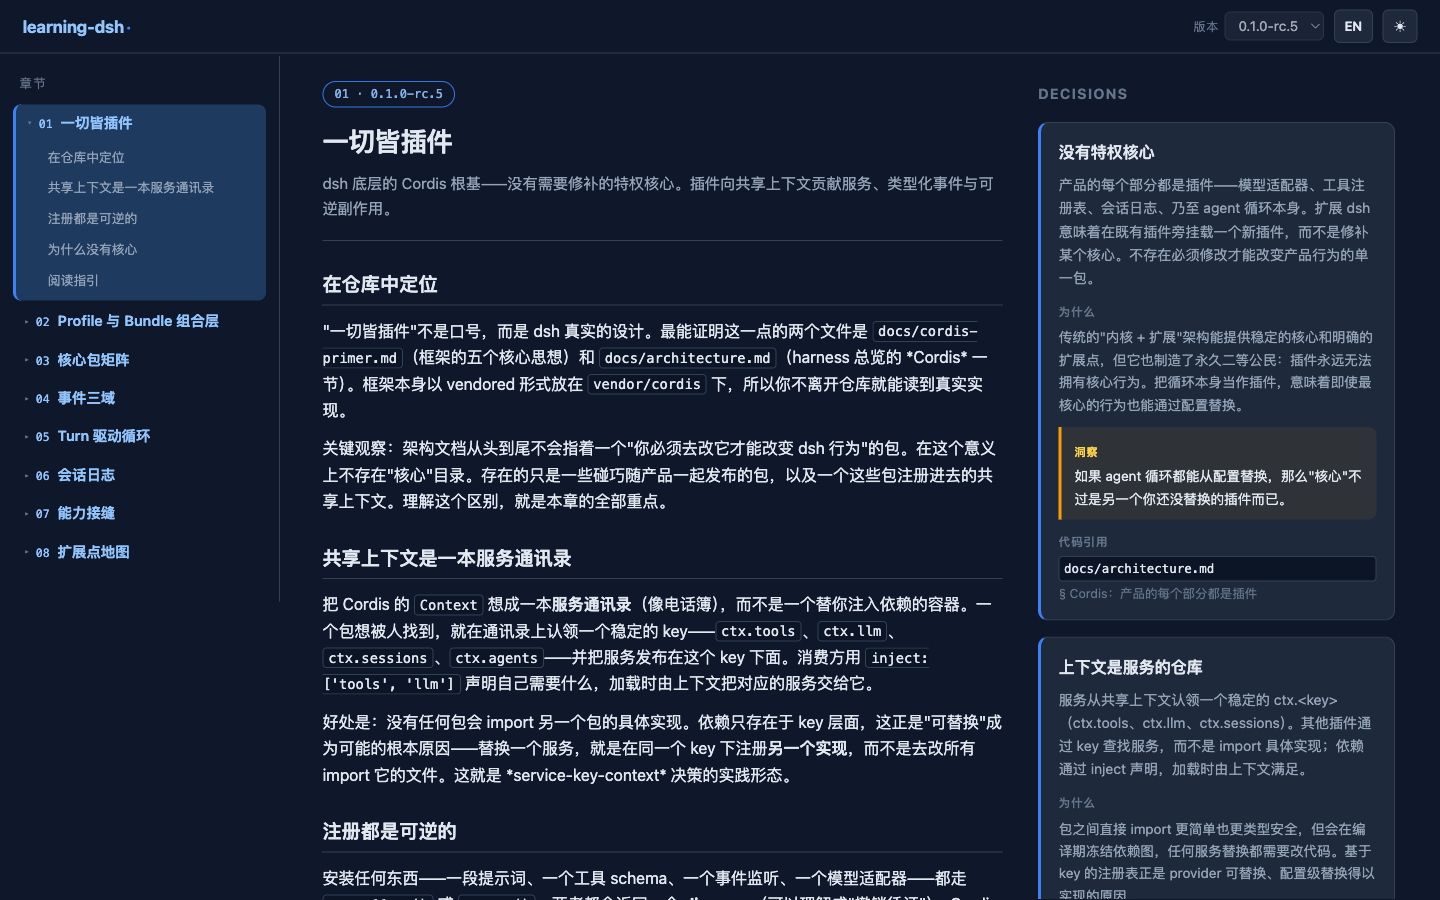This screenshot has height=900, width=1440.
Task: Click the inline code ctx.tools
Action: click(758, 631)
